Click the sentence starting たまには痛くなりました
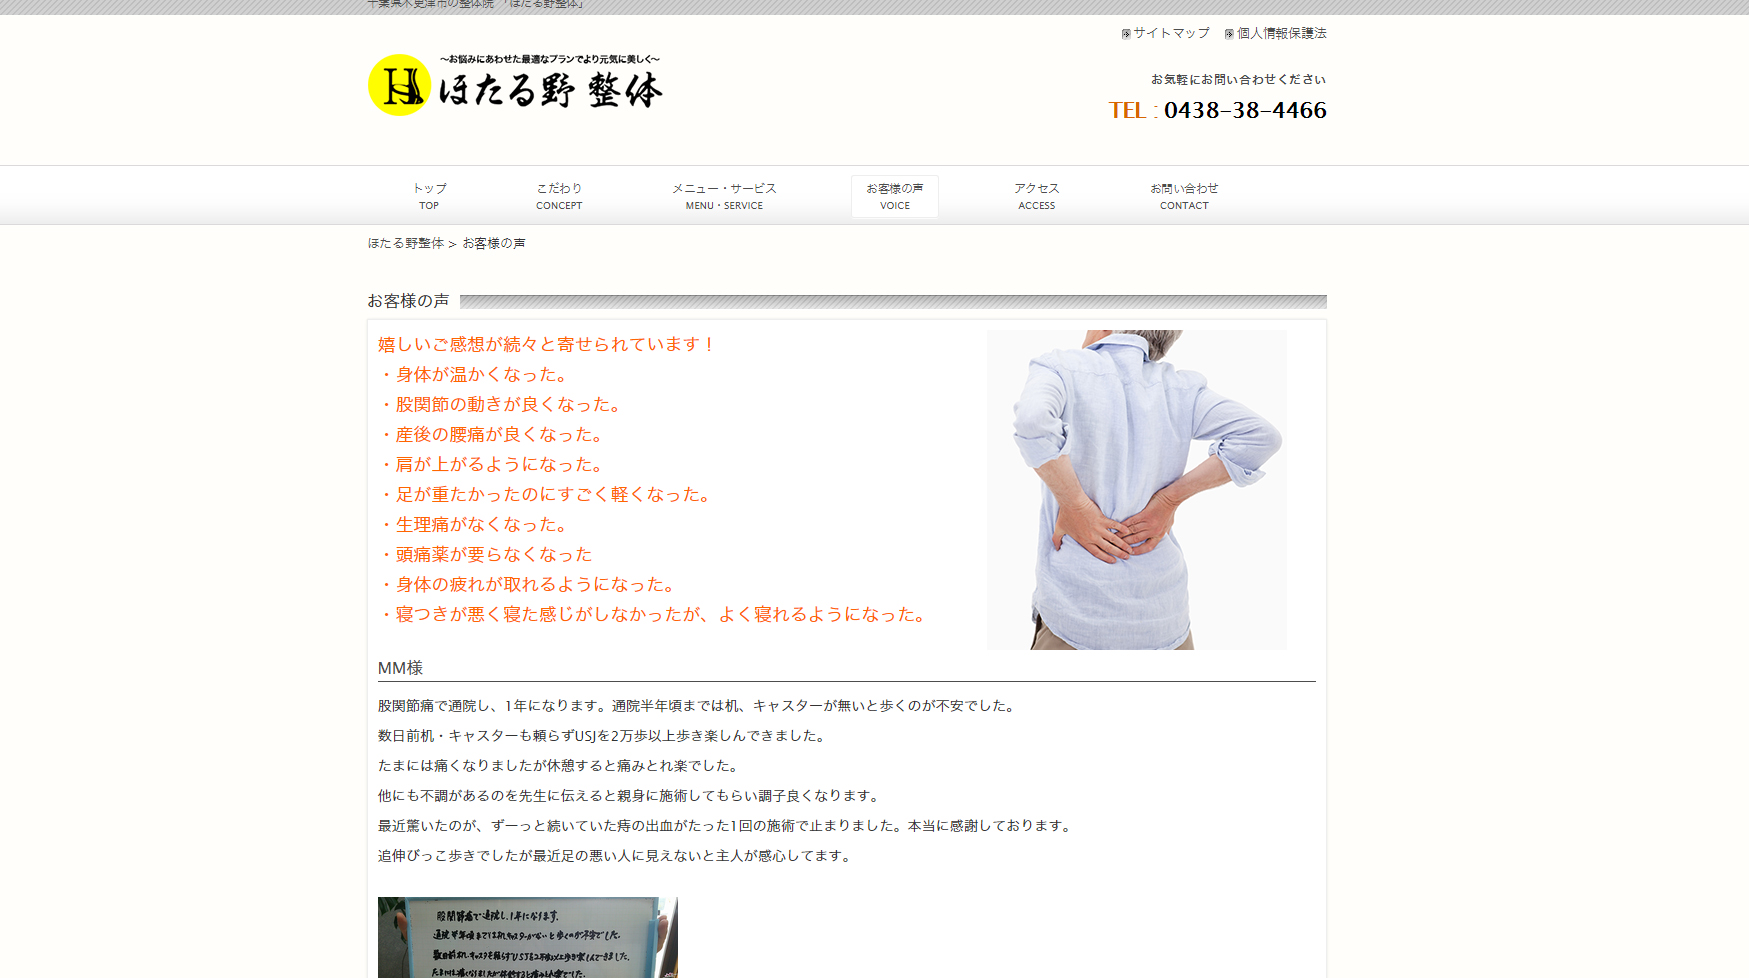1749x978 pixels. coord(560,766)
